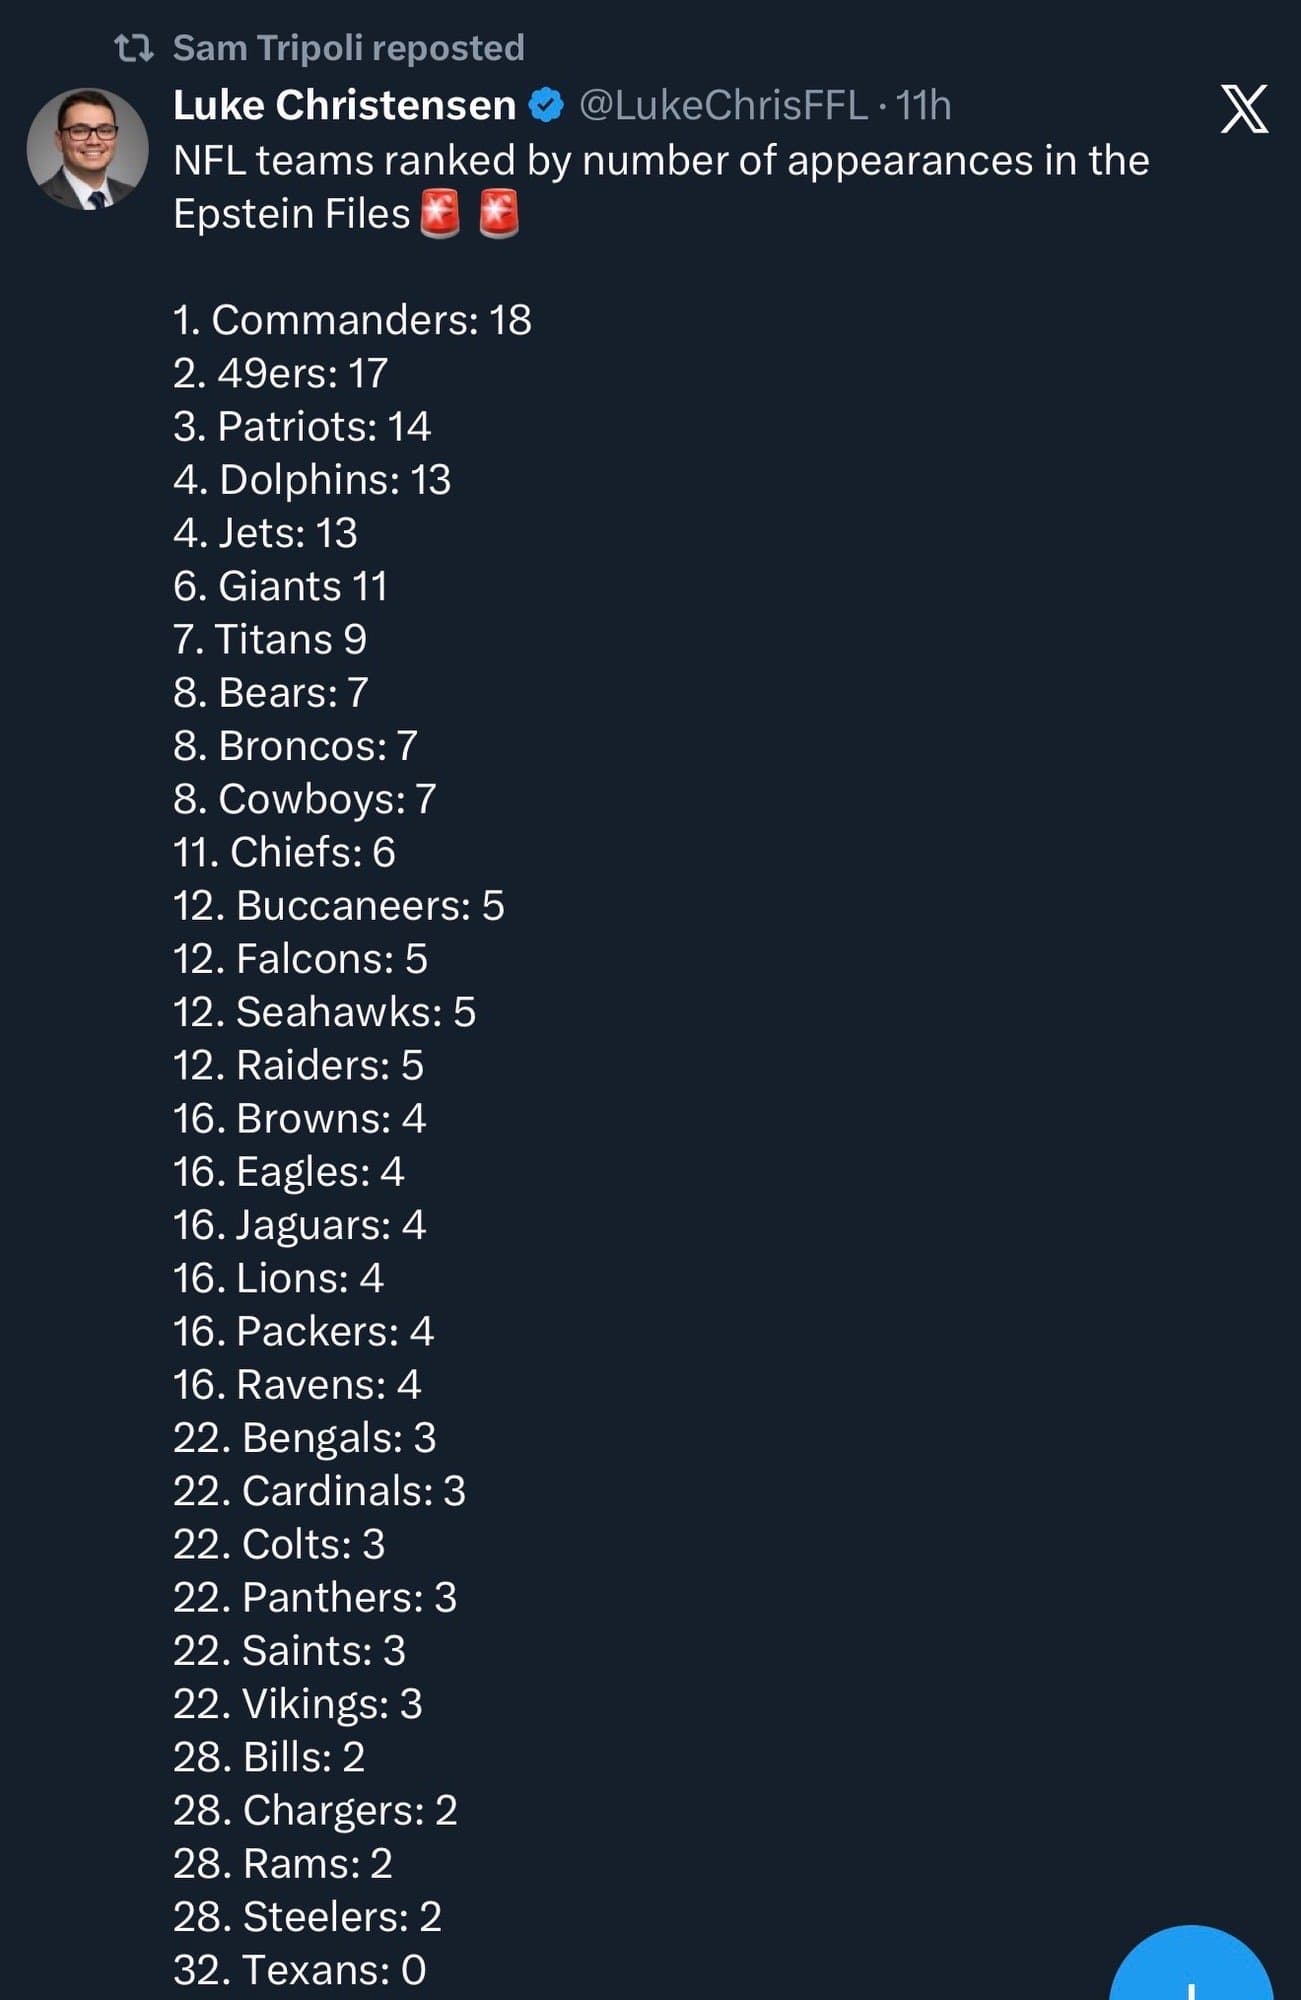1301x2000 pixels.
Task: Click the "32. Texans: 0" line
Action: pyautogui.click(x=299, y=1970)
